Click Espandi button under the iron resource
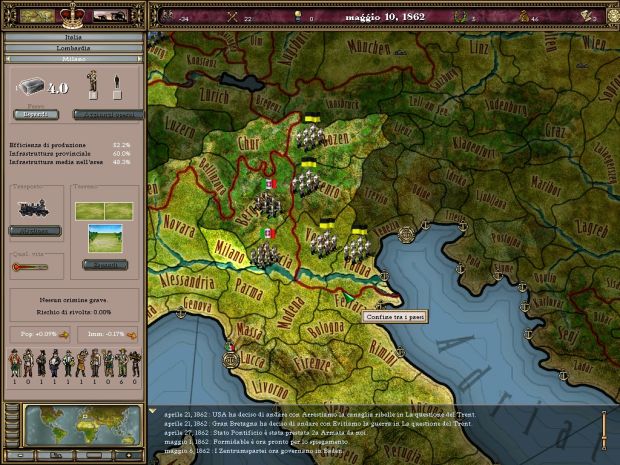620x465 pixels. tap(36, 114)
